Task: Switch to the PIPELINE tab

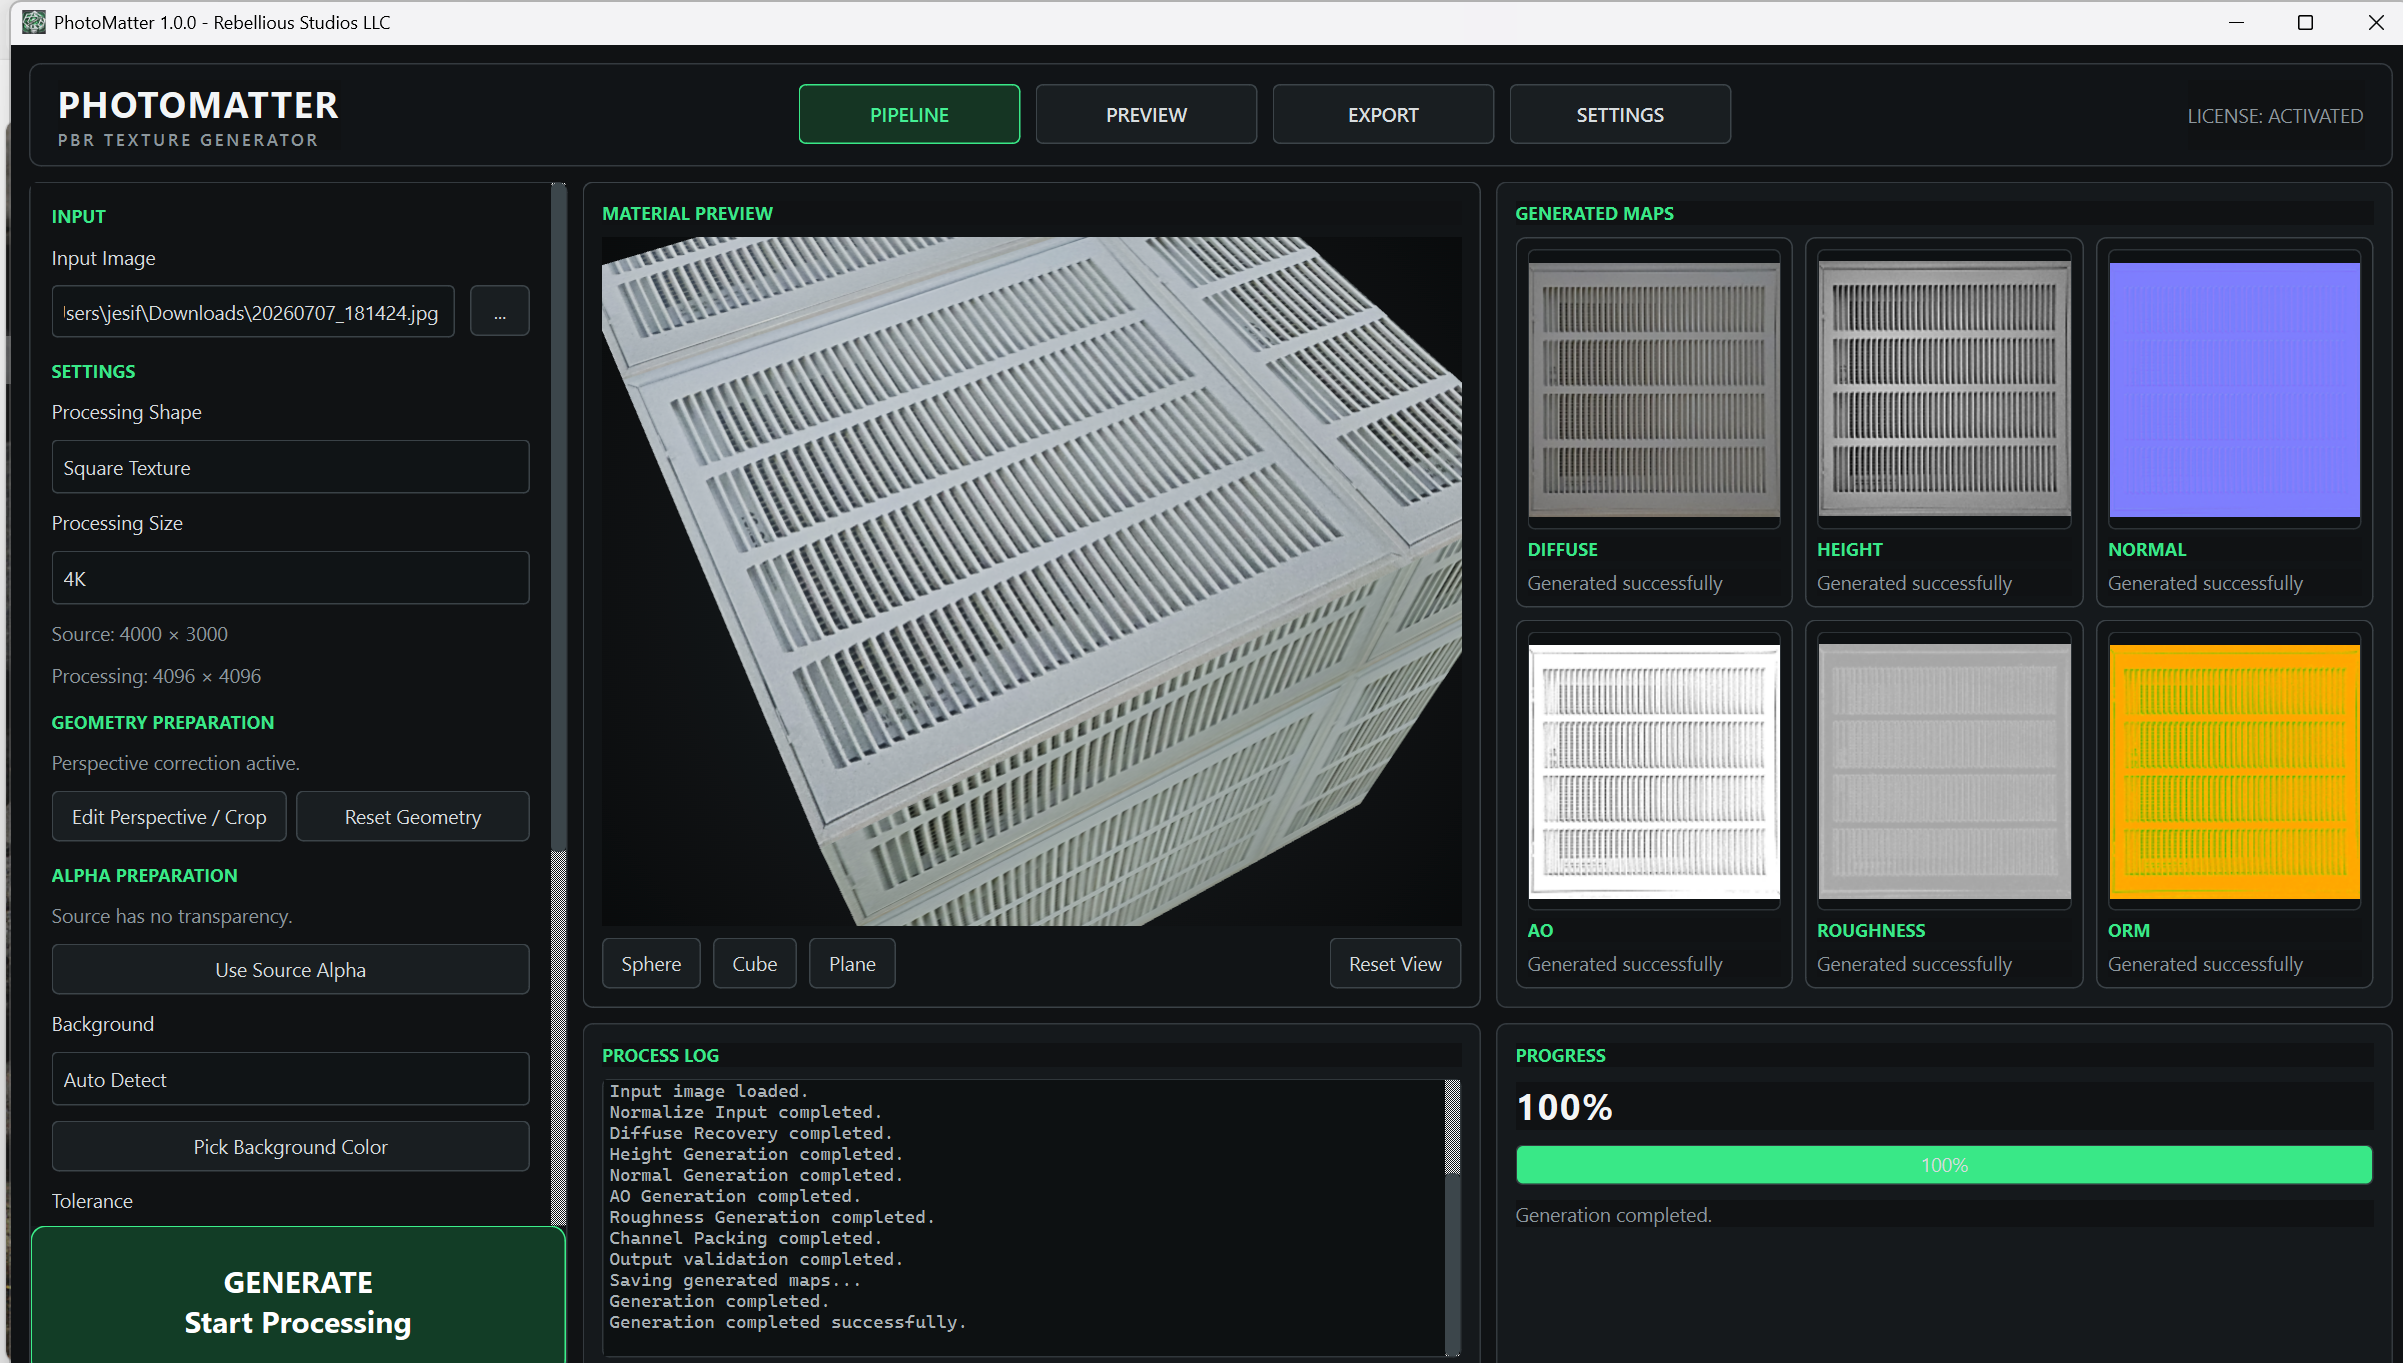Action: pos(909,114)
